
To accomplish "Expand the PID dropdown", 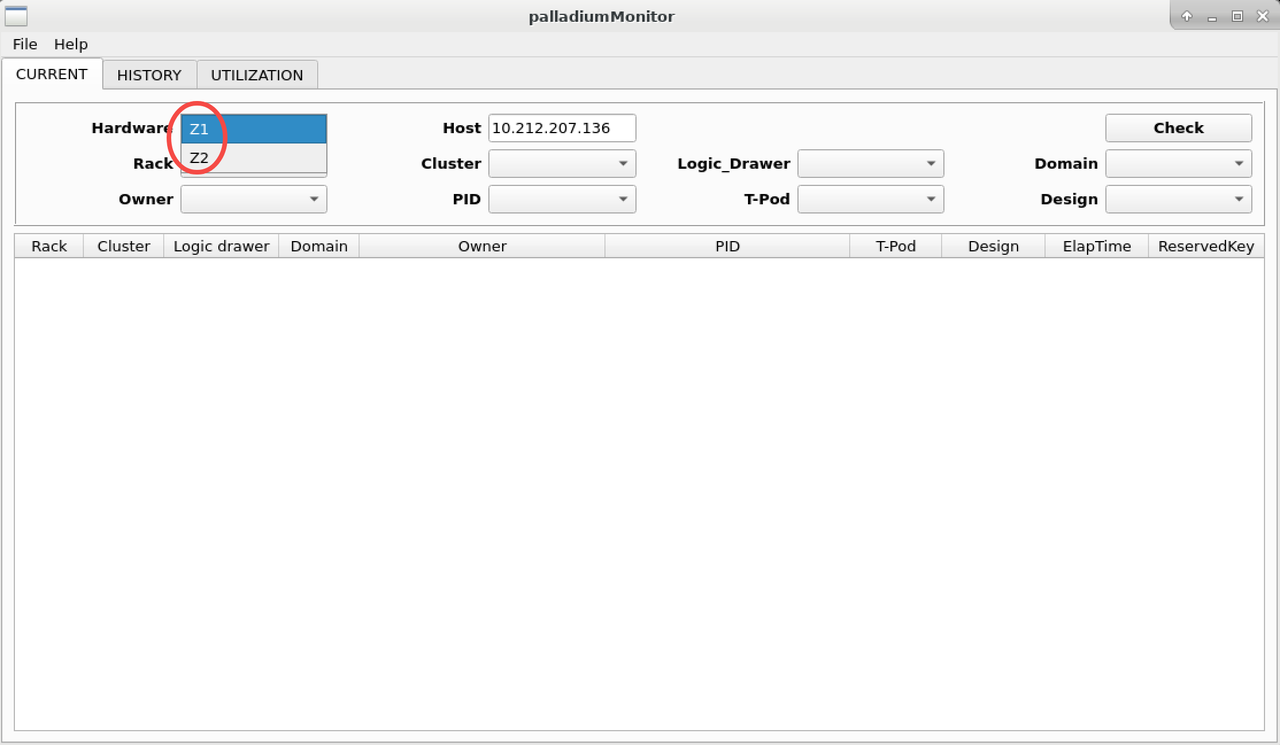I will 562,199.
